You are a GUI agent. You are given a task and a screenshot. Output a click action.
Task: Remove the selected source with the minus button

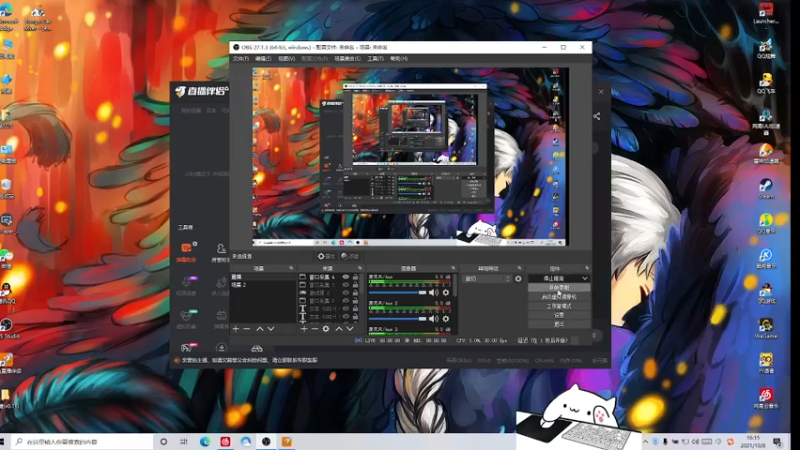pyautogui.click(x=315, y=329)
